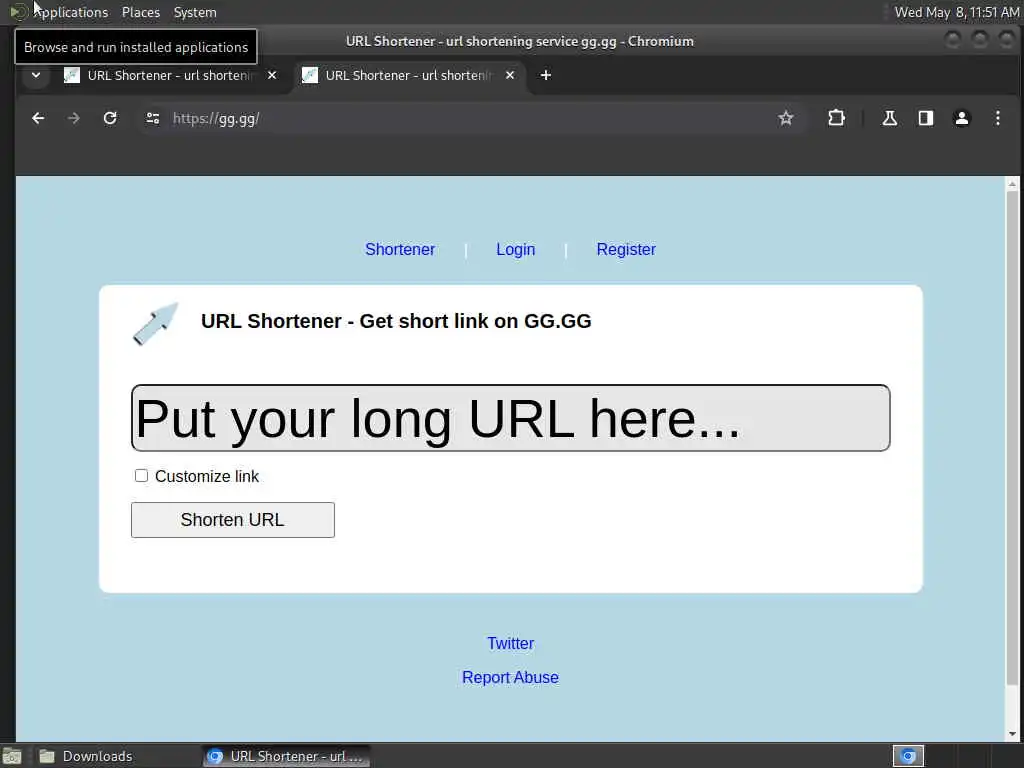1024x768 pixels.
Task: Open the Twitter link
Action: click(x=511, y=643)
